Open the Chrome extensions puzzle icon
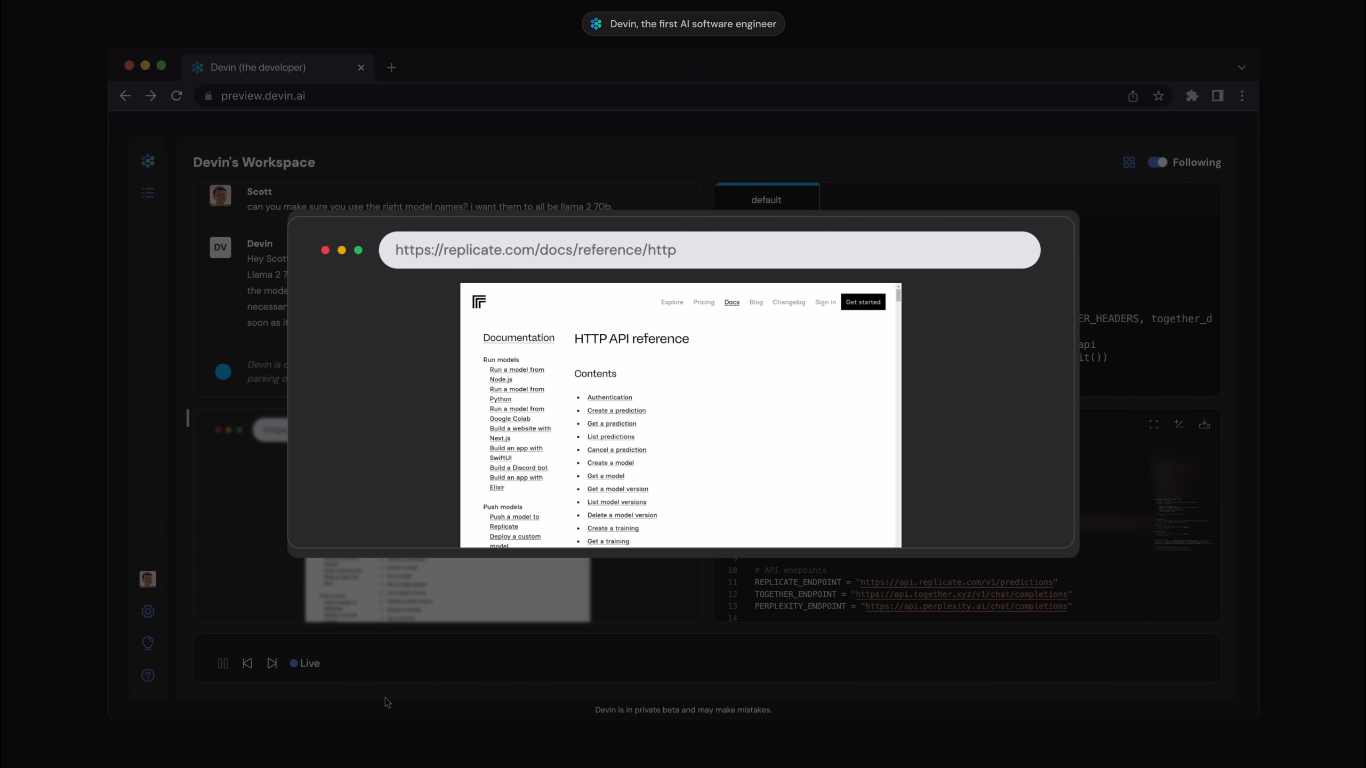1366x768 pixels. [1192, 96]
